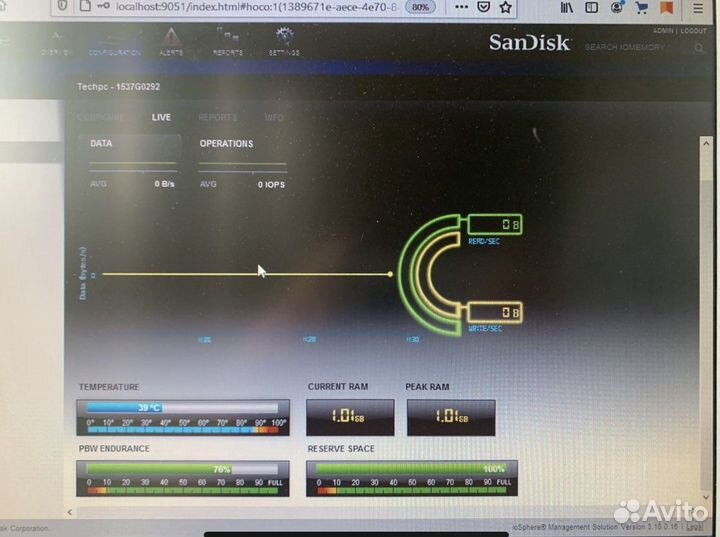Open the Pocket save icon

tap(484, 7)
